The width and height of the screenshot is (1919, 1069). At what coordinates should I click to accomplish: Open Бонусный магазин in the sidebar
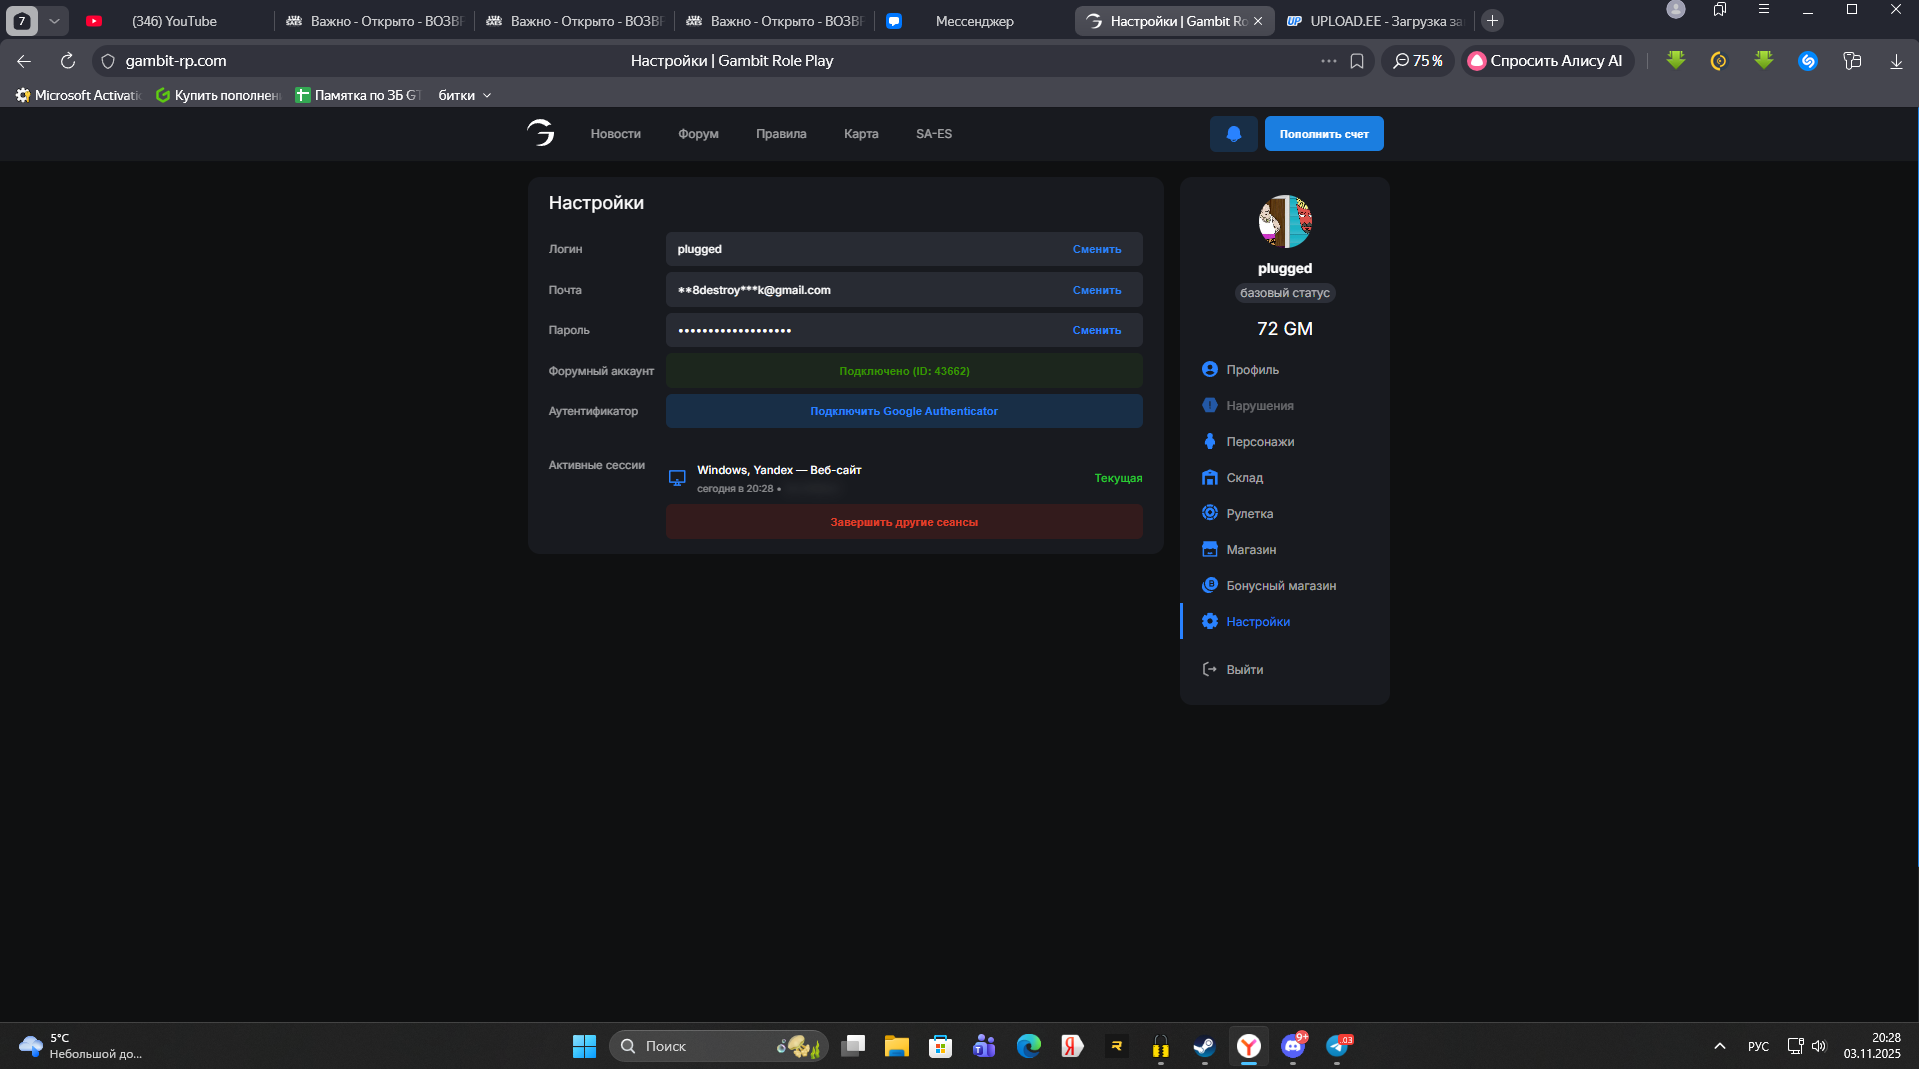1280,586
